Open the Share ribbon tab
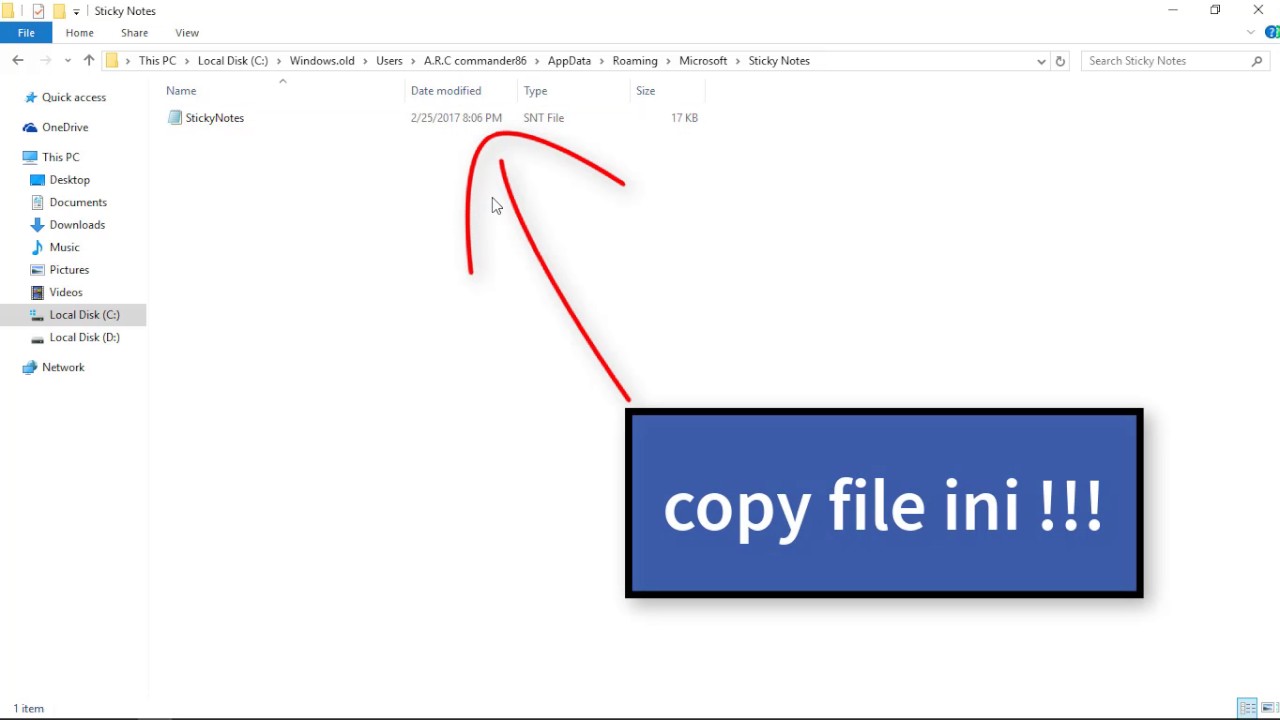The height and width of the screenshot is (720, 1280). tap(134, 33)
